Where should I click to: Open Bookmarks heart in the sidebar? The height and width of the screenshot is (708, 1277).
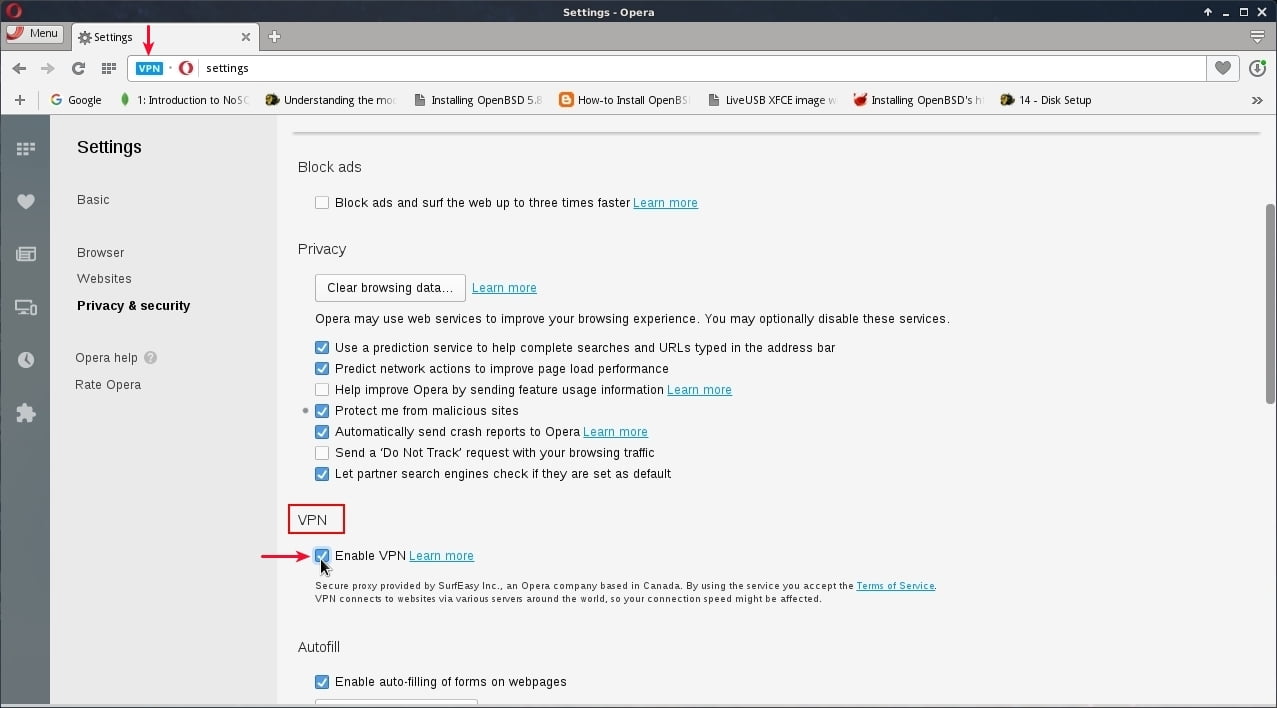[26, 201]
